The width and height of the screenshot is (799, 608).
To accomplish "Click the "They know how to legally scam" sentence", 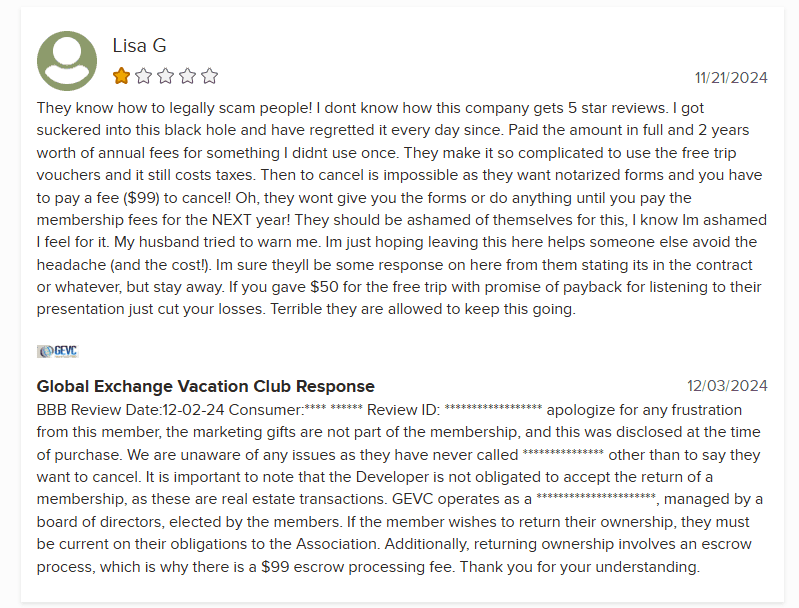I will (x=150, y=107).
